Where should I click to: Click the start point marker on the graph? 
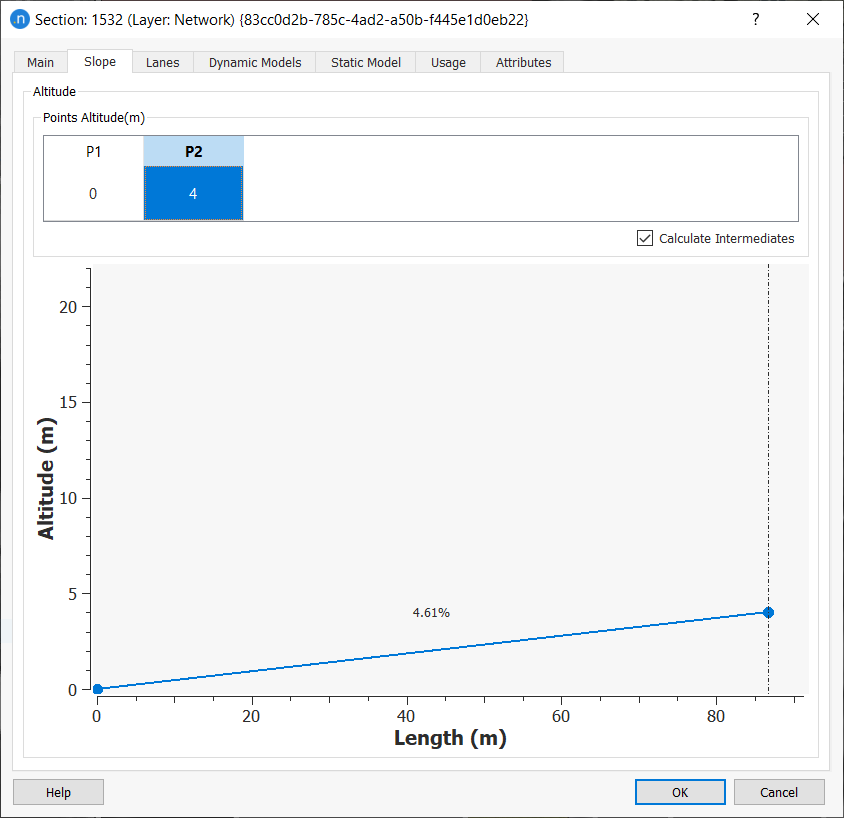(97, 689)
